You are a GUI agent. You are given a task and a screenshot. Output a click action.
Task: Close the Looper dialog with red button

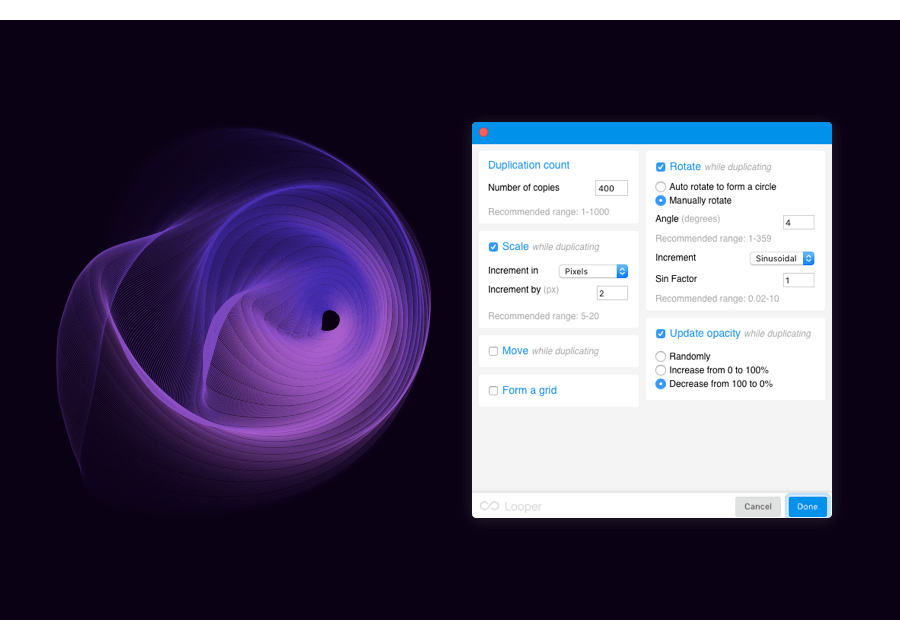[x=484, y=132]
